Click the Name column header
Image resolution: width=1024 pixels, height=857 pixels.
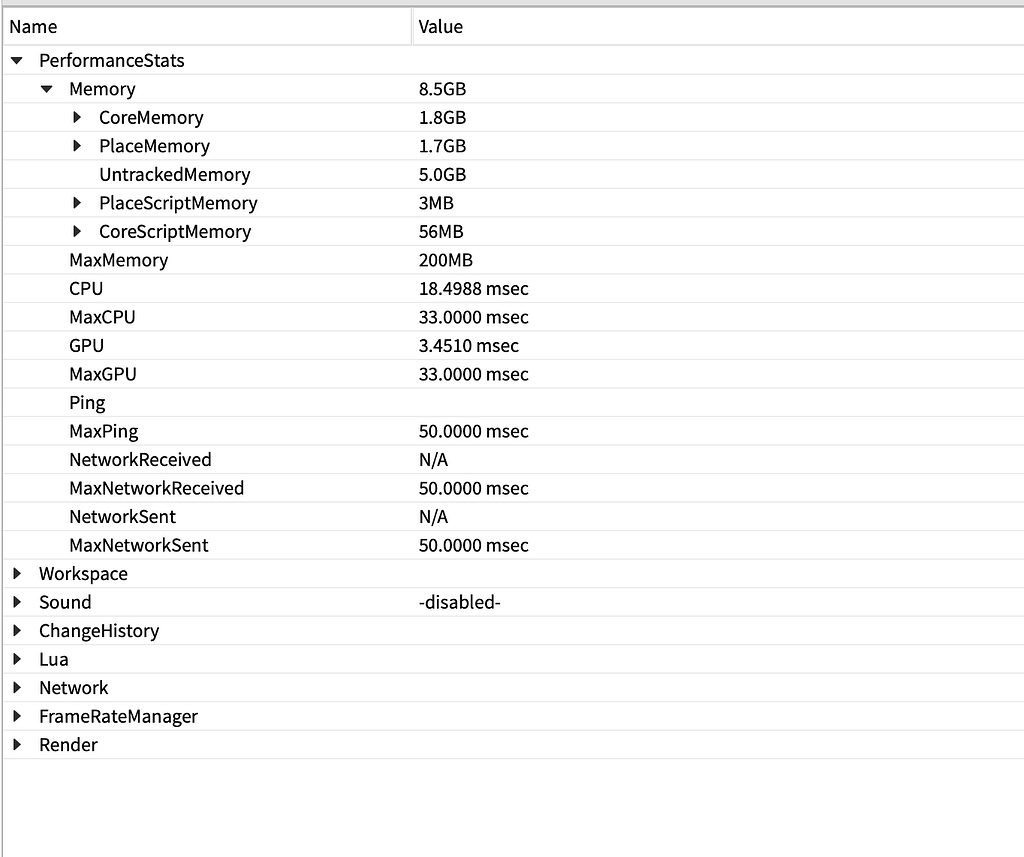point(33,26)
